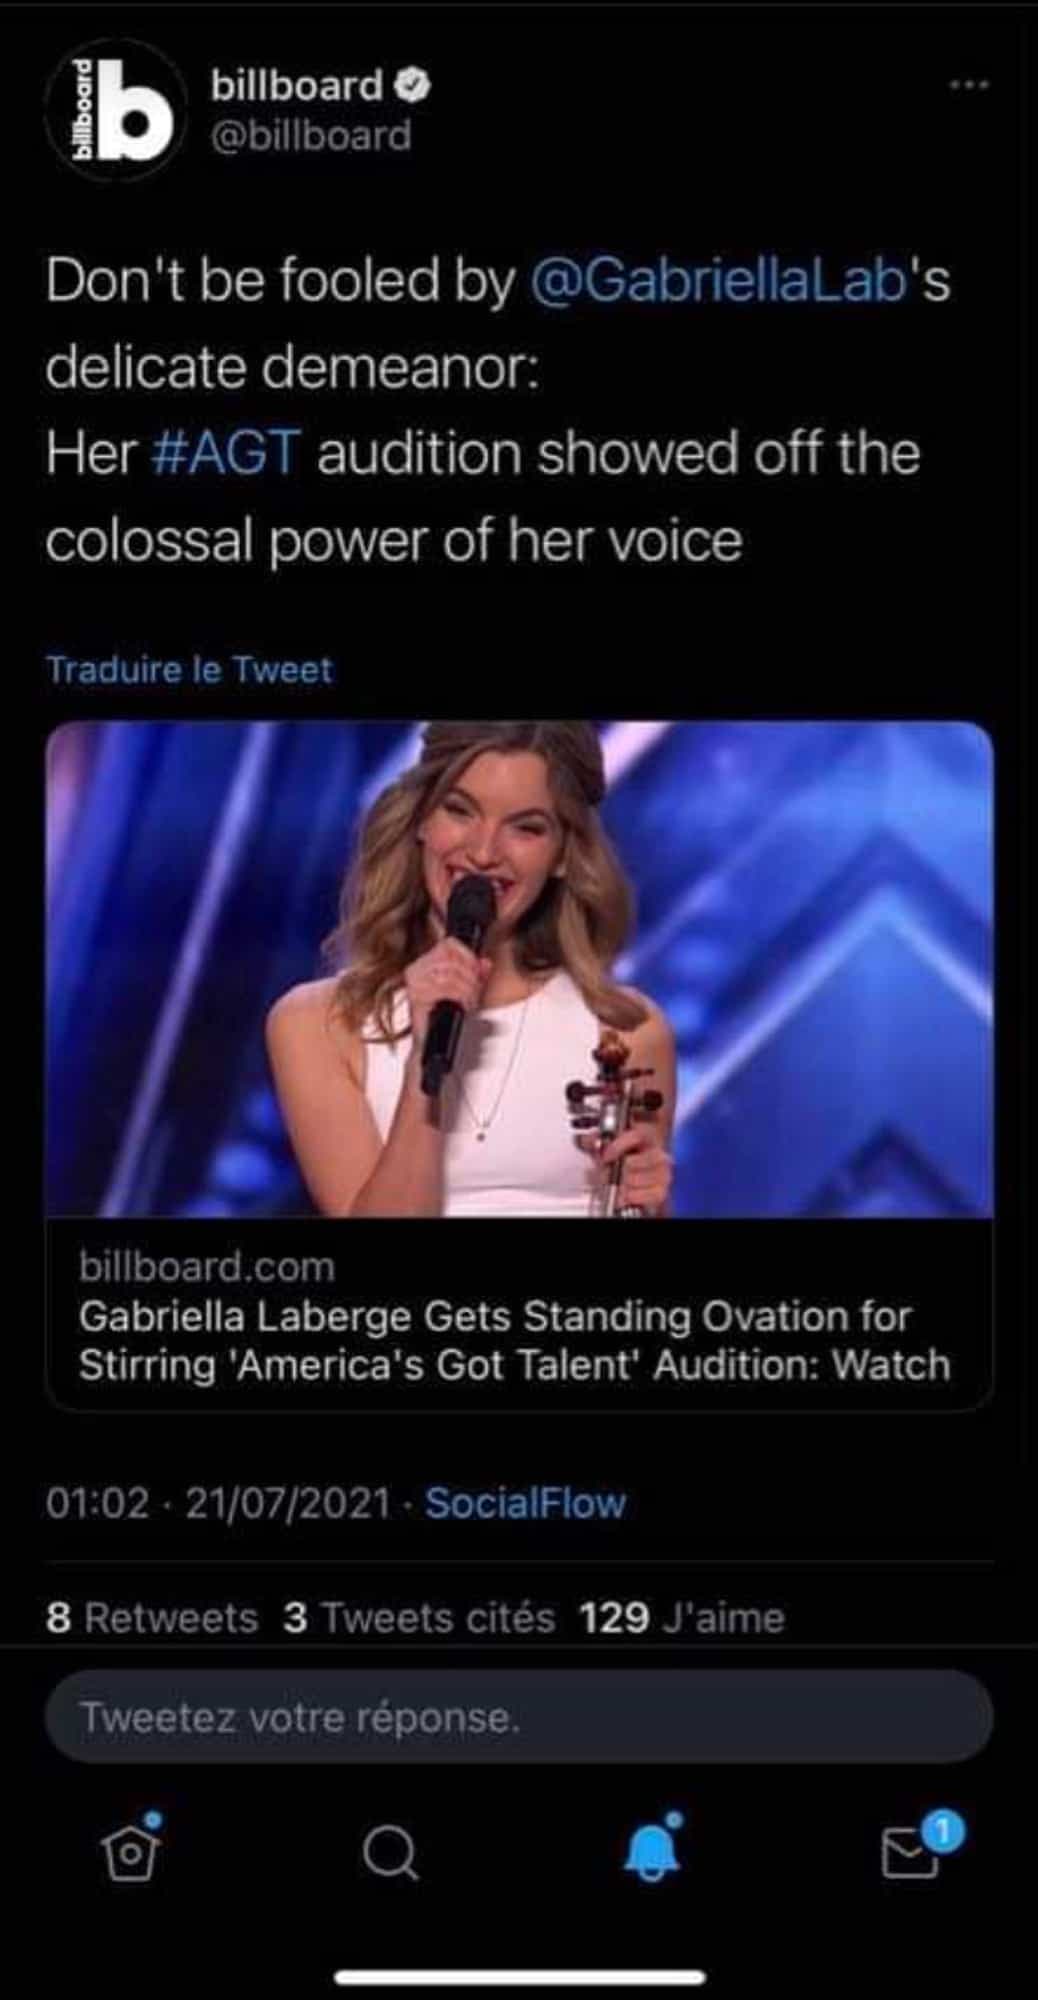Open the billboard.com article headline
1038x2000 pixels.
pos(514,1340)
